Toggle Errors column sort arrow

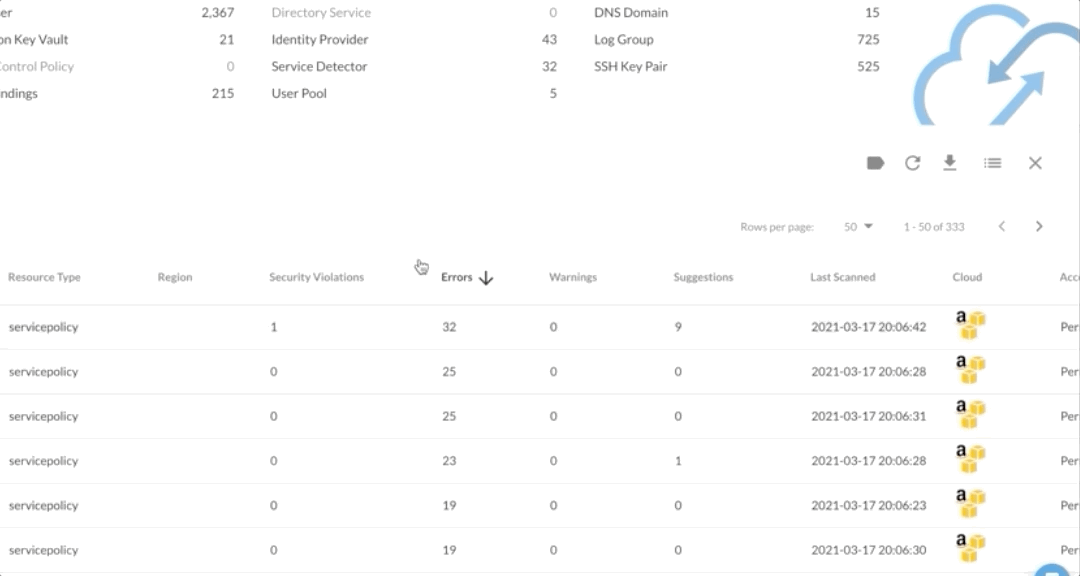[486, 278]
